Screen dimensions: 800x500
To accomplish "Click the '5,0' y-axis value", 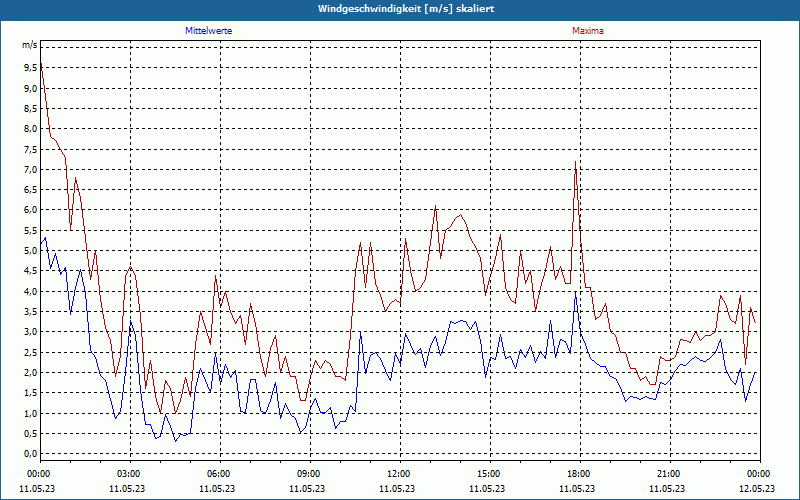I will click(x=31, y=251).
